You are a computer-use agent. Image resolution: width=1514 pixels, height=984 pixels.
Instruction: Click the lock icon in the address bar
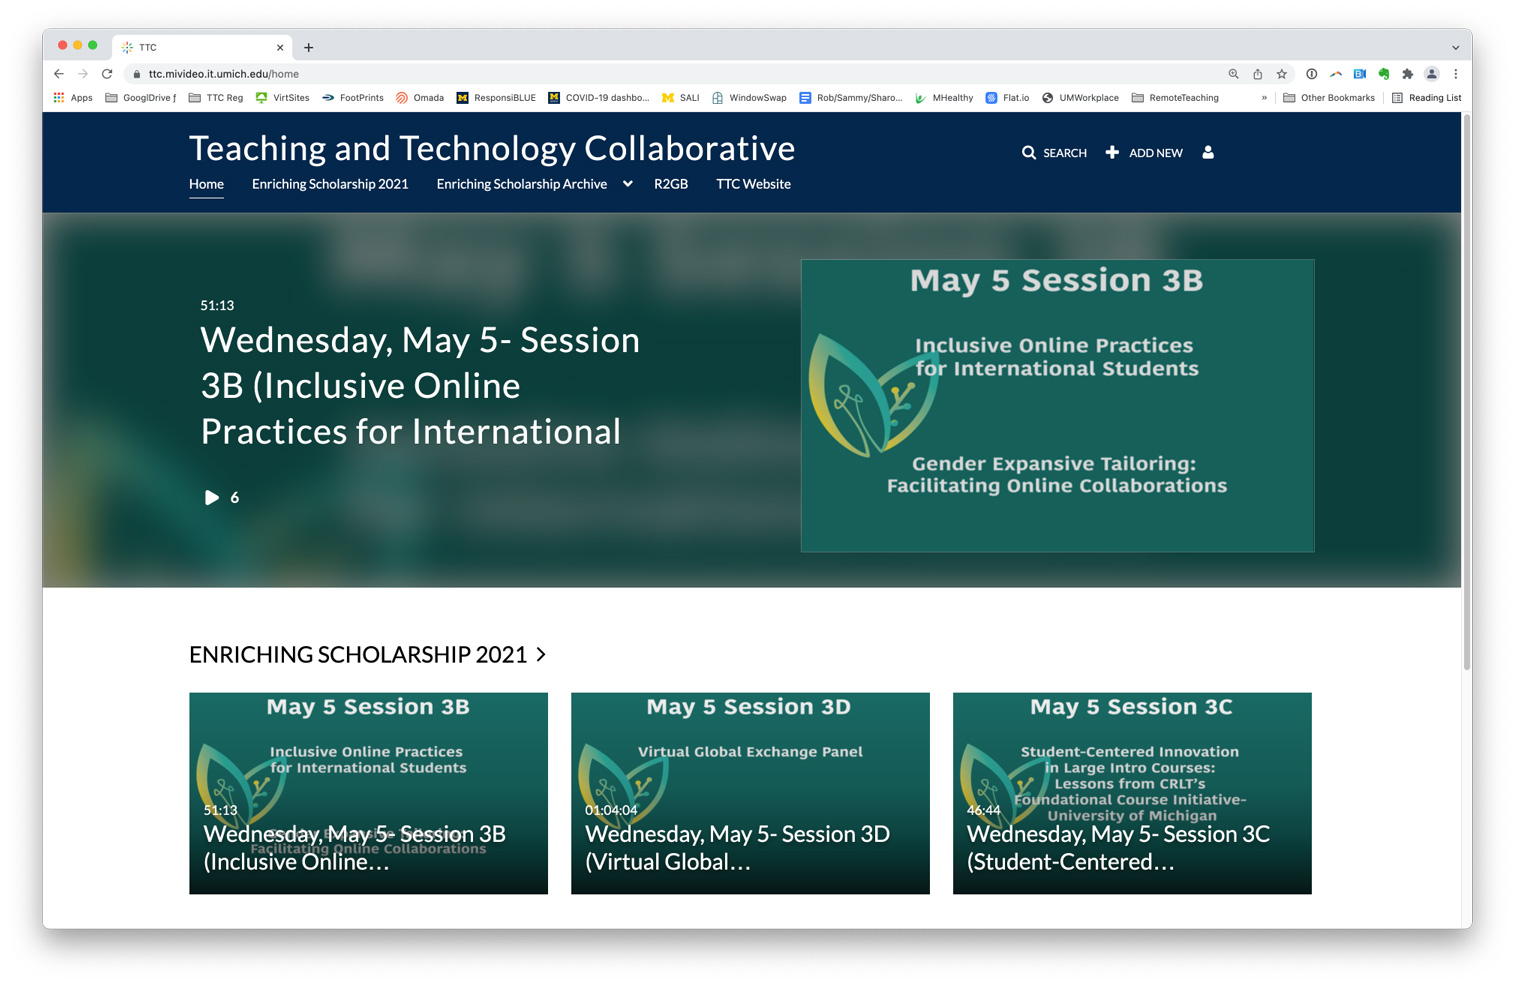[x=137, y=74]
